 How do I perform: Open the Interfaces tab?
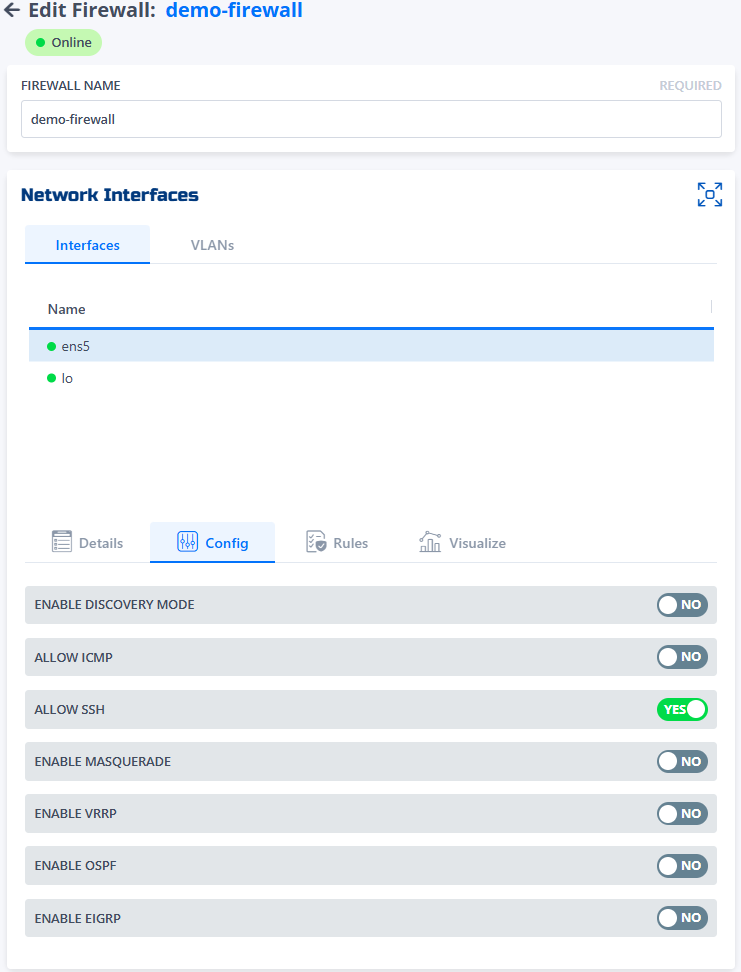[88, 245]
